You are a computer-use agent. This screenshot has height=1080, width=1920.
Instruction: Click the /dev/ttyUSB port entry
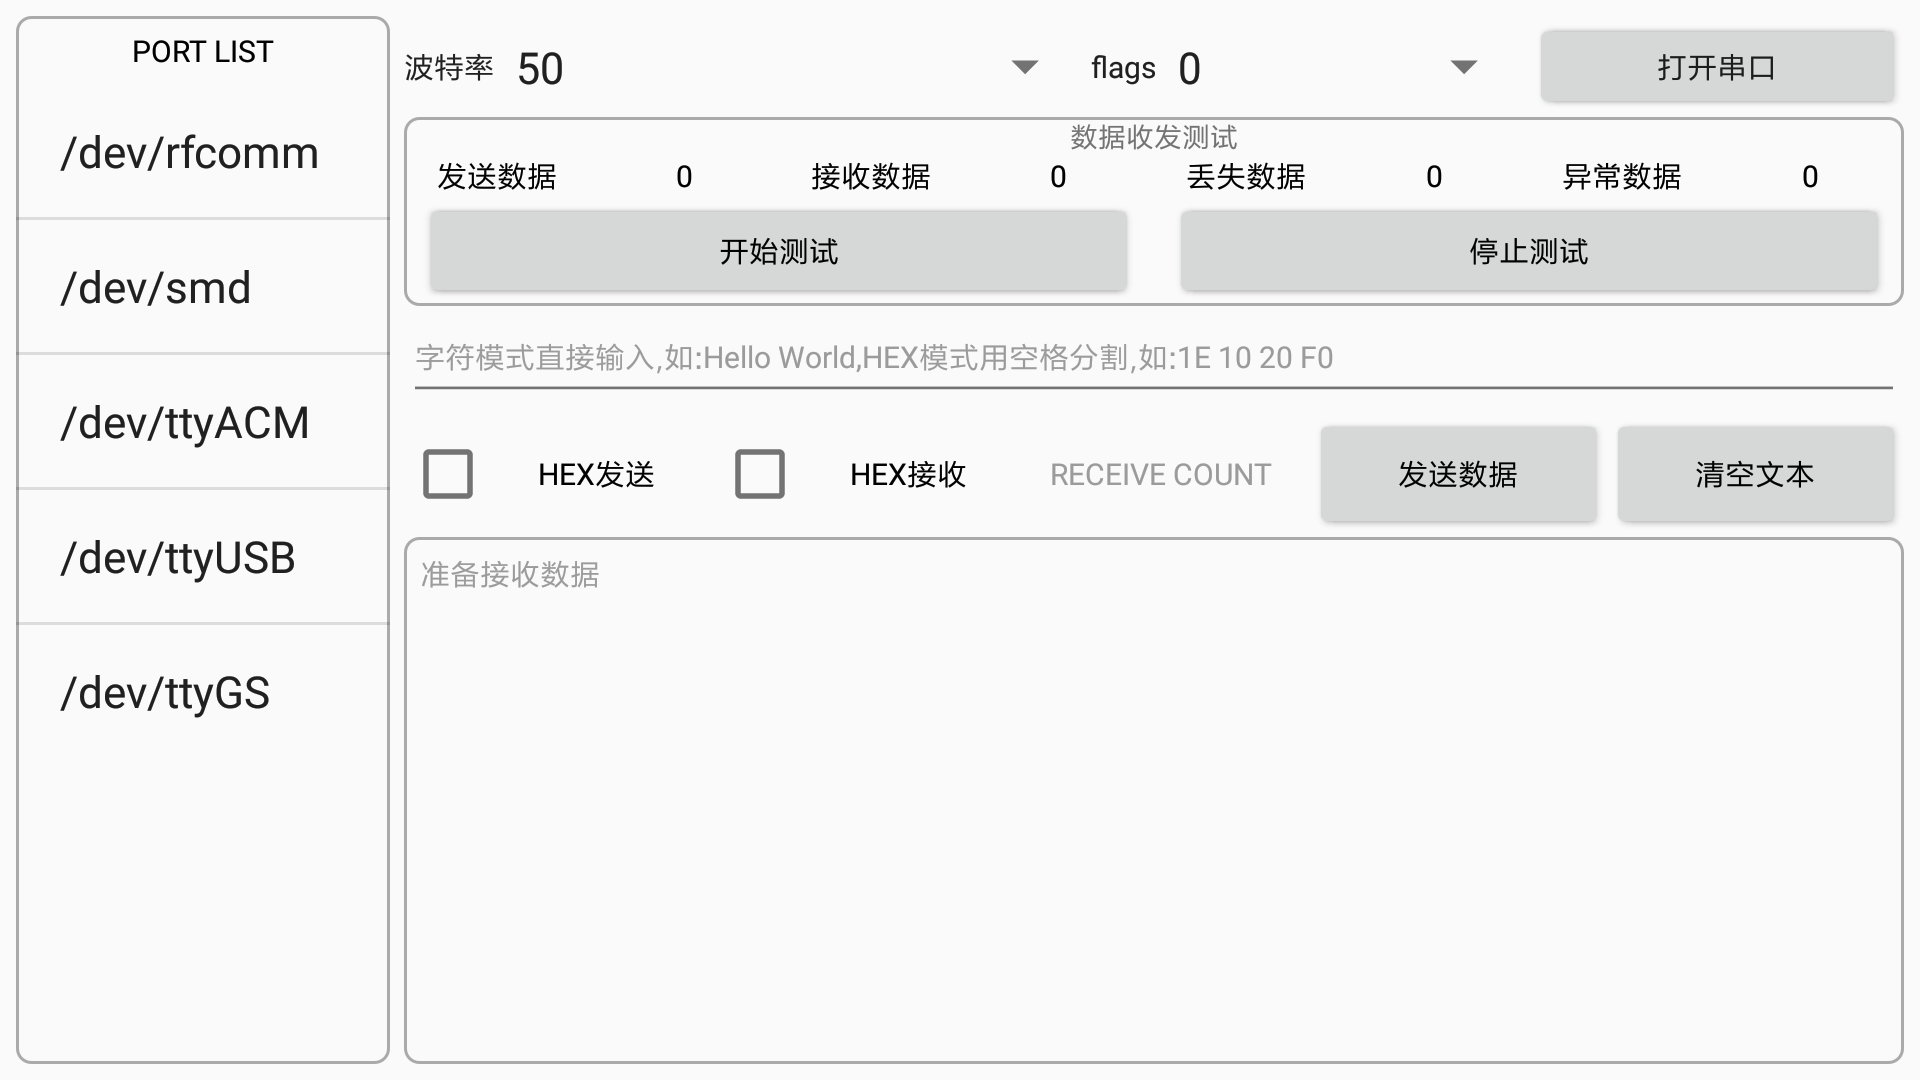pos(203,558)
